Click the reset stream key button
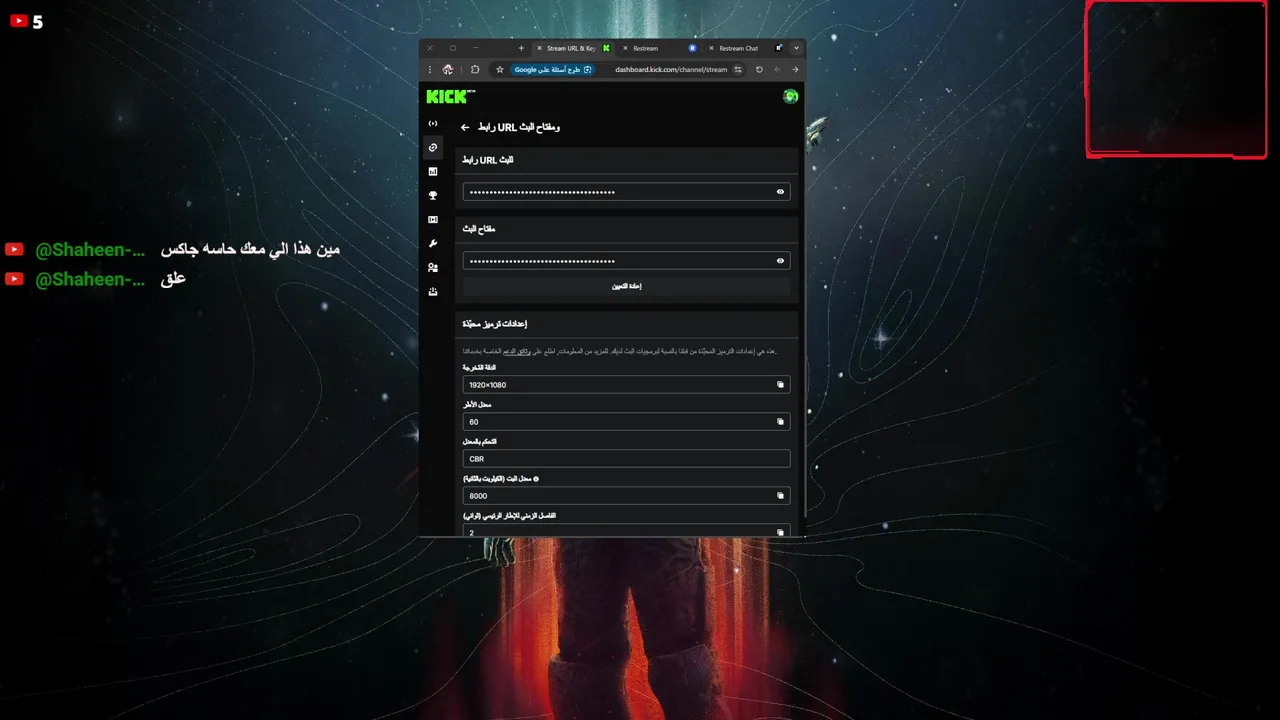This screenshot has width=1280, height=720. [626, 286]
